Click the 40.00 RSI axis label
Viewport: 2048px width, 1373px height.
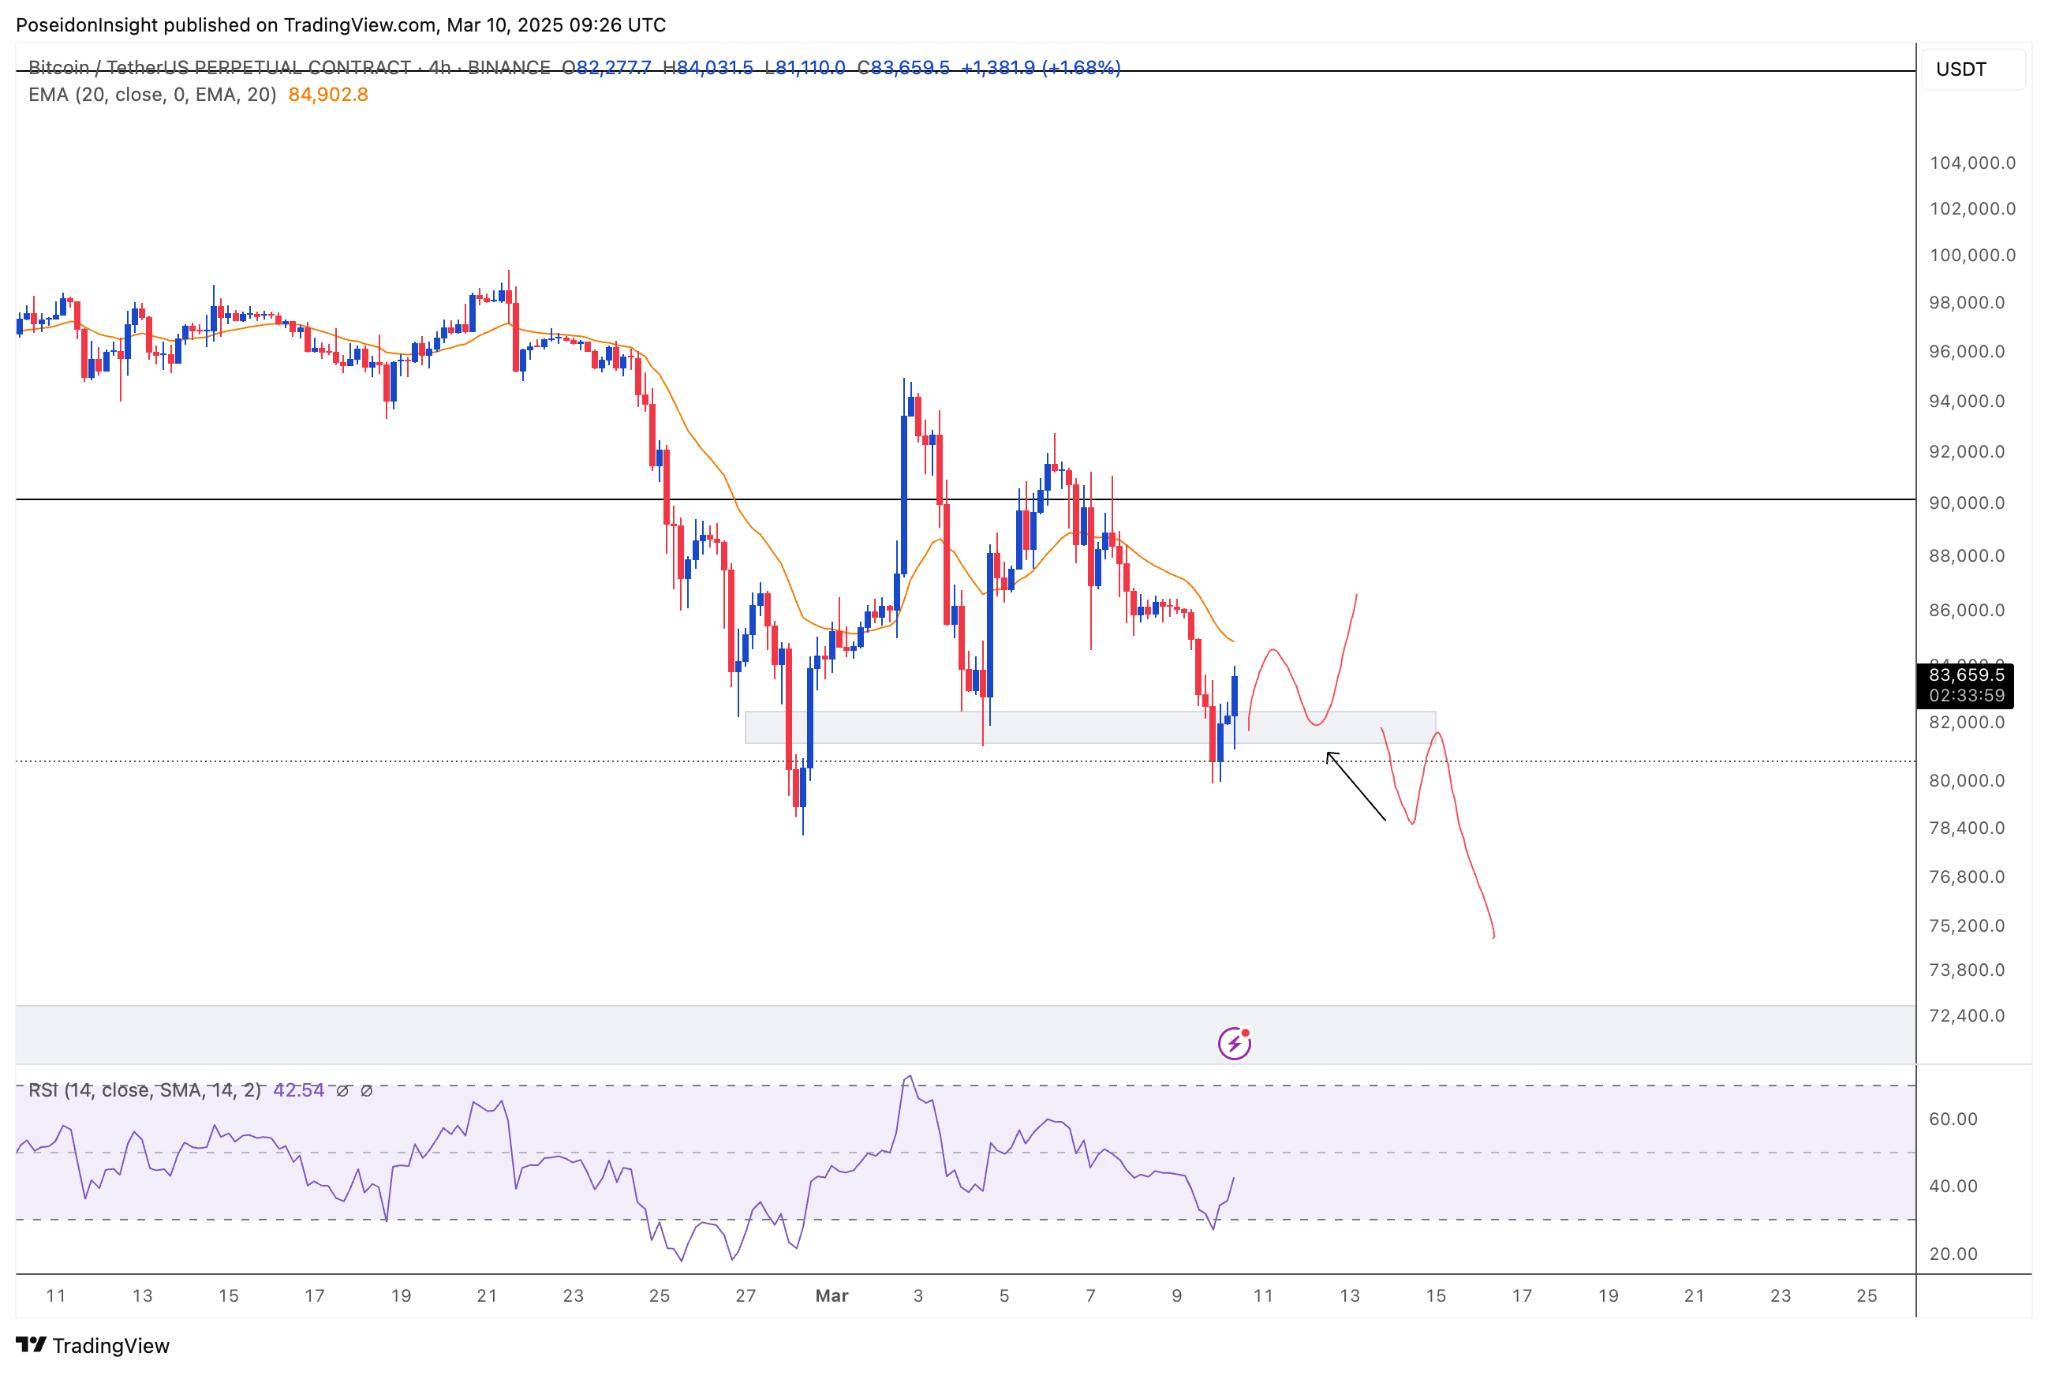(1953, 1186)
